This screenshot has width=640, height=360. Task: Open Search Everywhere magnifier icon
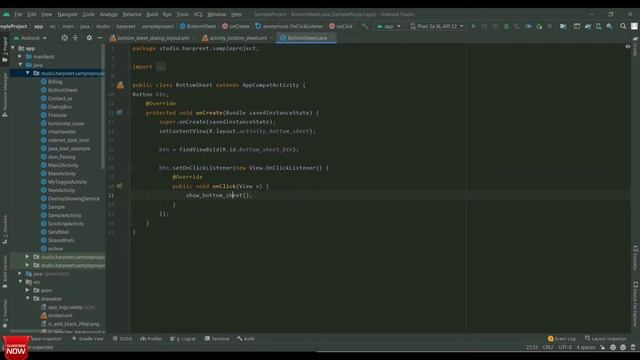point(623,26)
